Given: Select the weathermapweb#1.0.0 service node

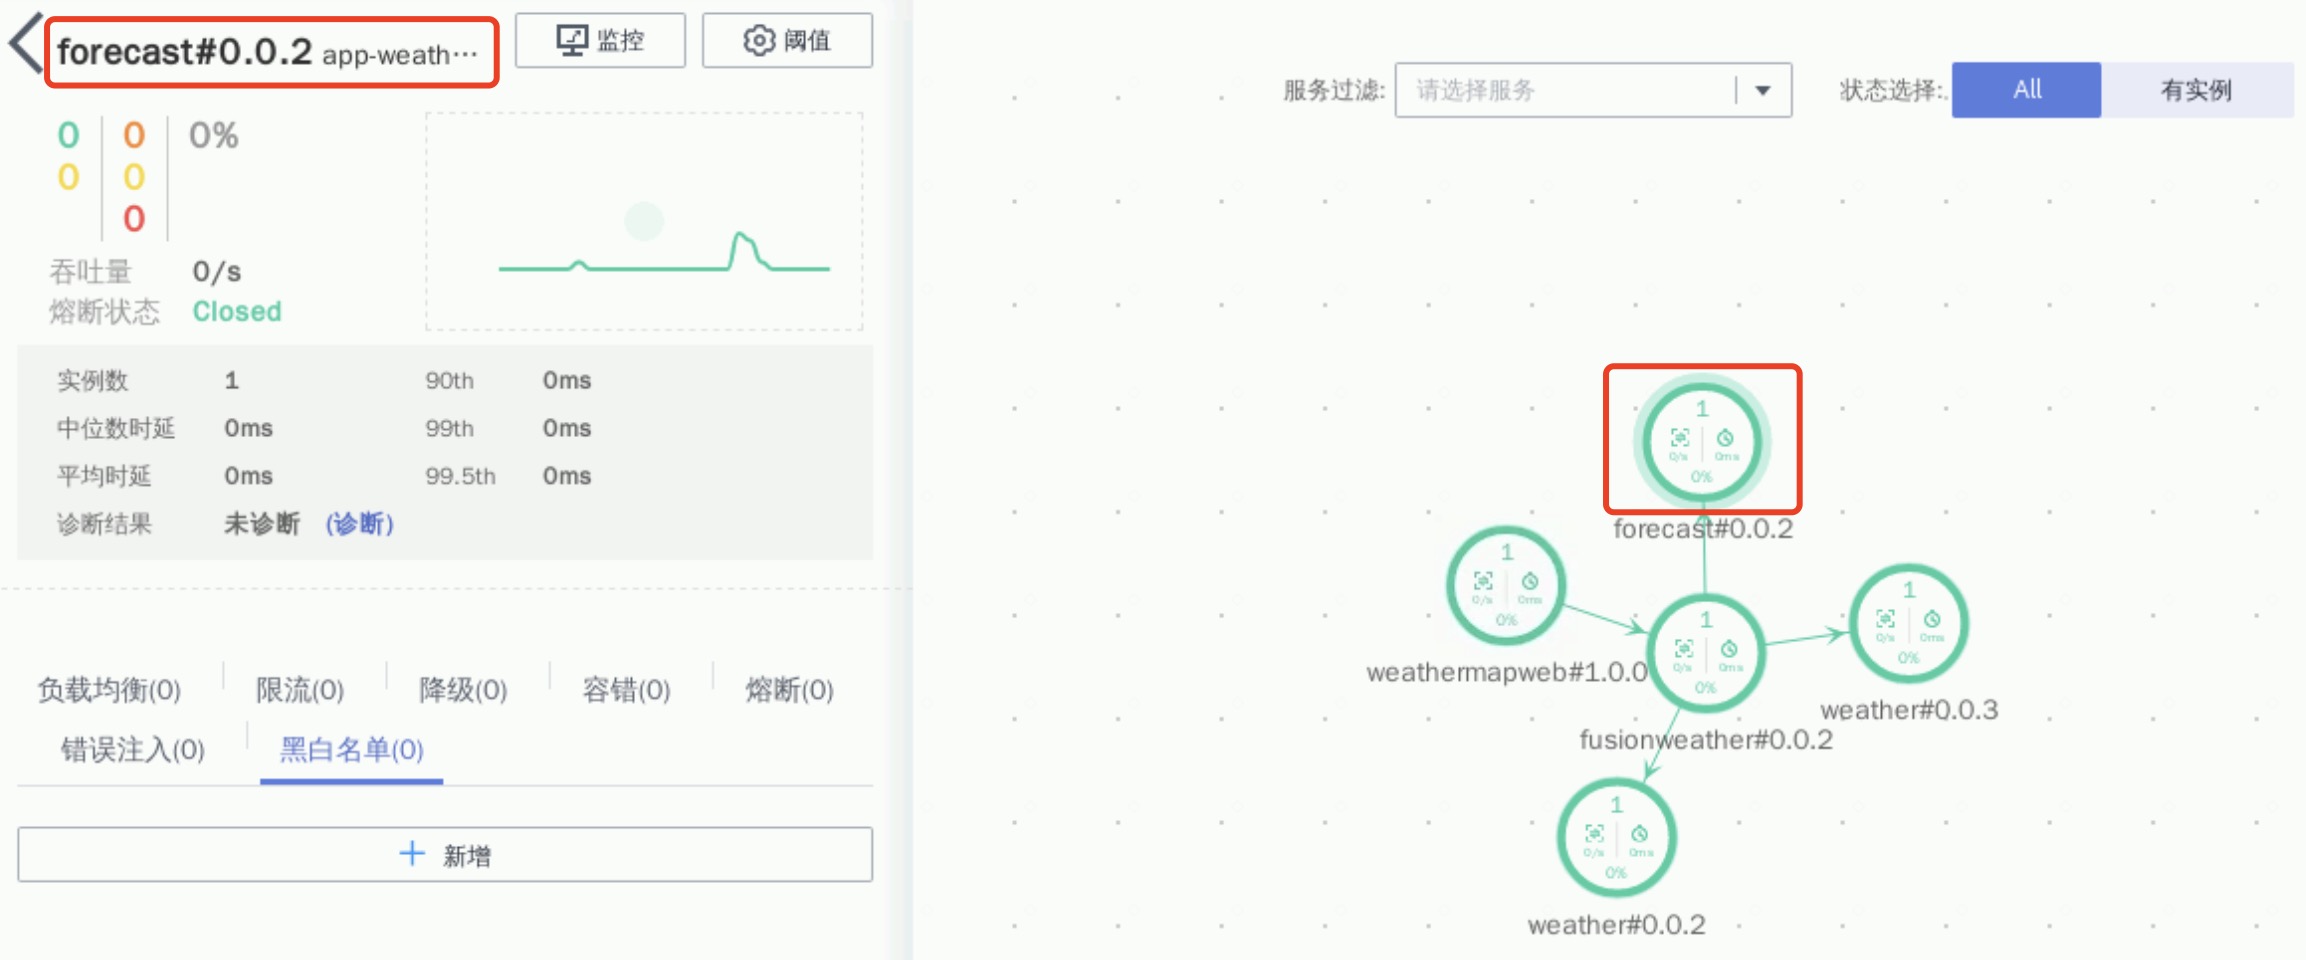Looking at the screenshot, I should point(1506,585).
